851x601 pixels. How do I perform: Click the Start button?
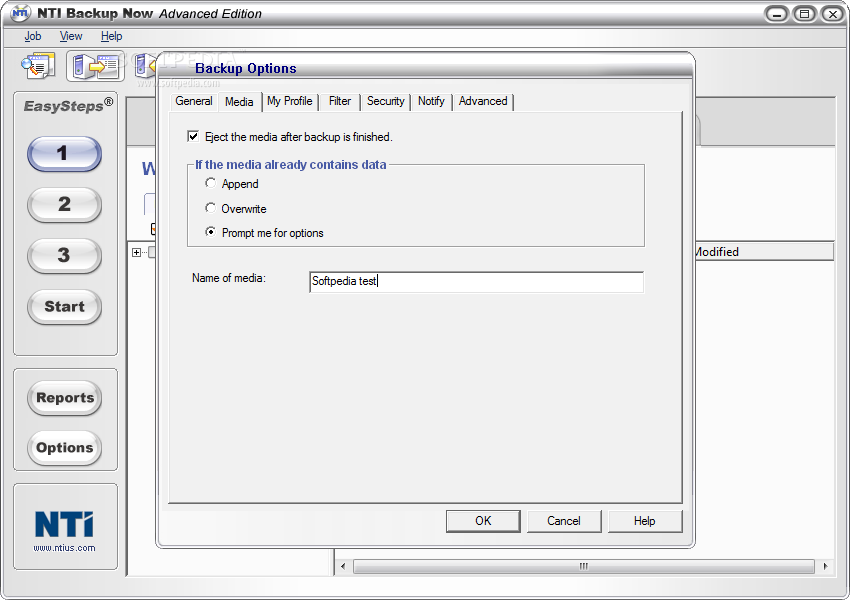click(64, 307)
